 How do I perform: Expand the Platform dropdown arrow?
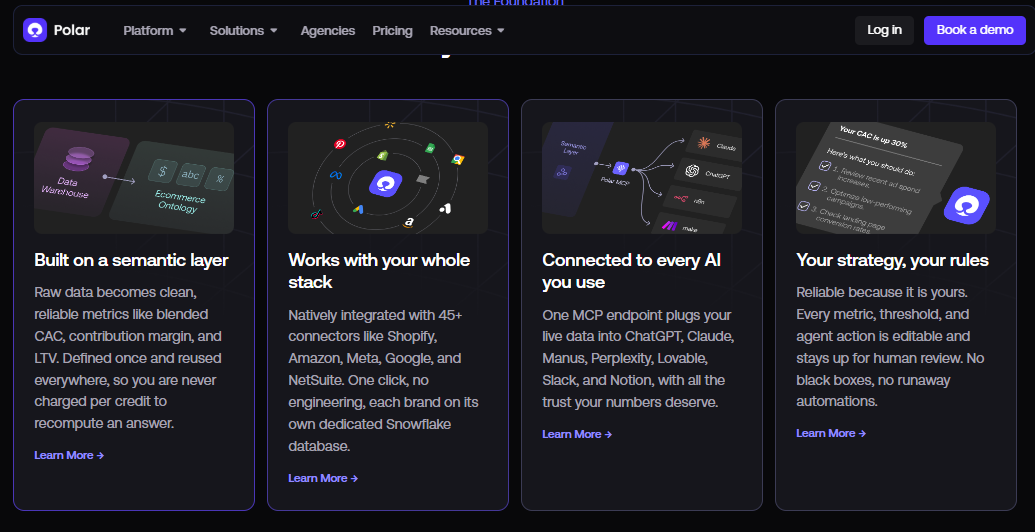coord(183,30)
